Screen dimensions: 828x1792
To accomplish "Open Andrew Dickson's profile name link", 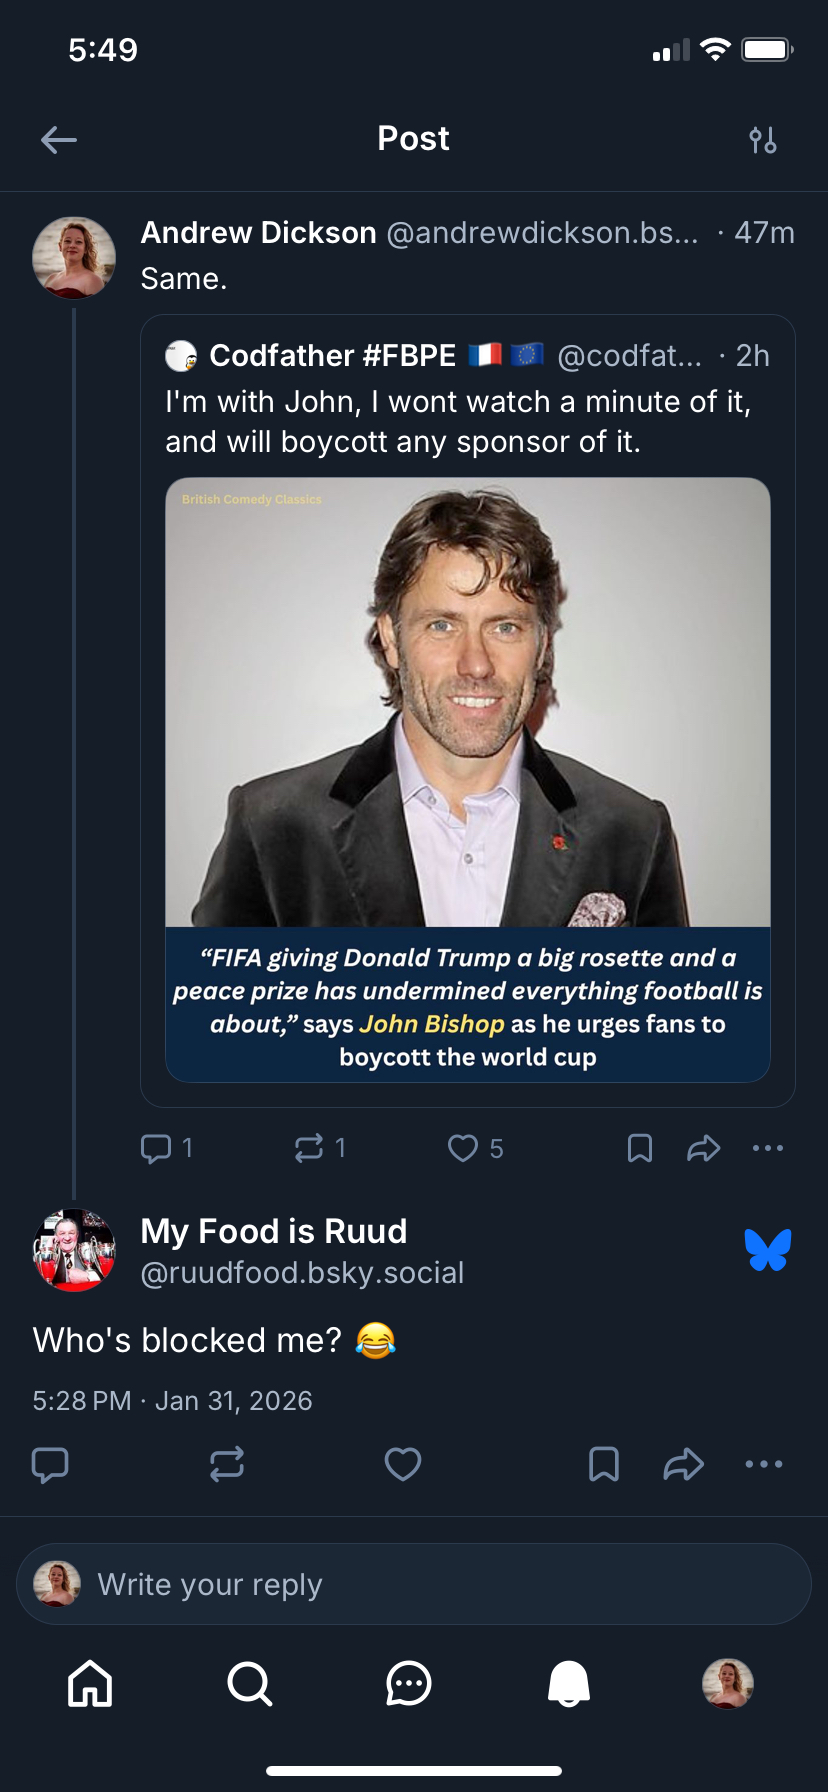I will [258, 233].
